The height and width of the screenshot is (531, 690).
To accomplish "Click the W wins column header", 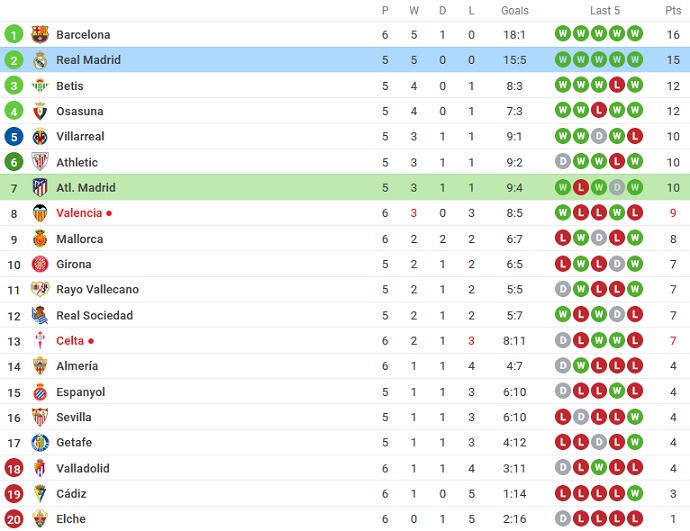I will [415, 10].
